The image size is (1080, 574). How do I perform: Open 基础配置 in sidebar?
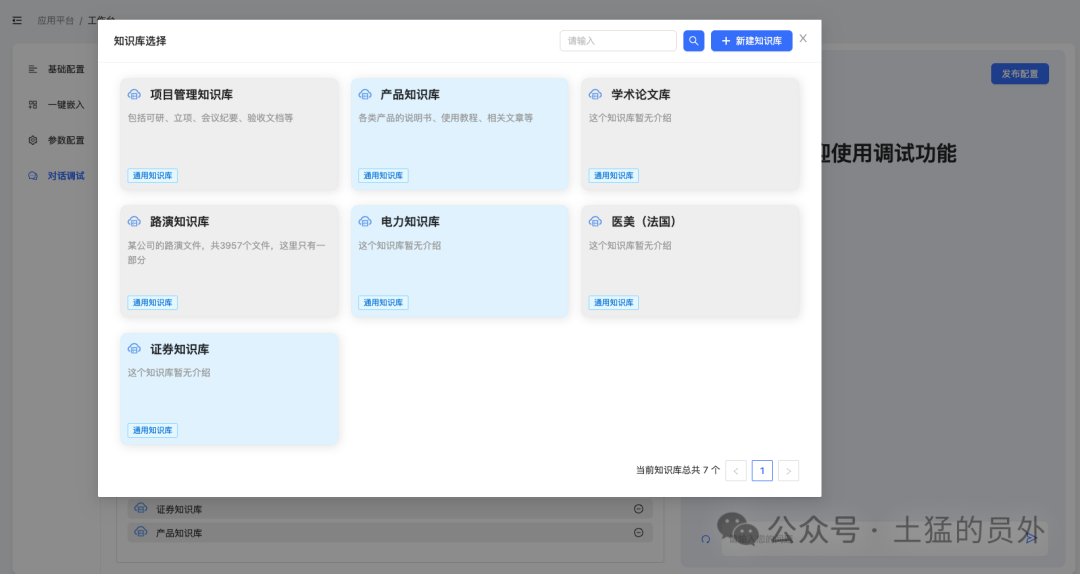66,69
